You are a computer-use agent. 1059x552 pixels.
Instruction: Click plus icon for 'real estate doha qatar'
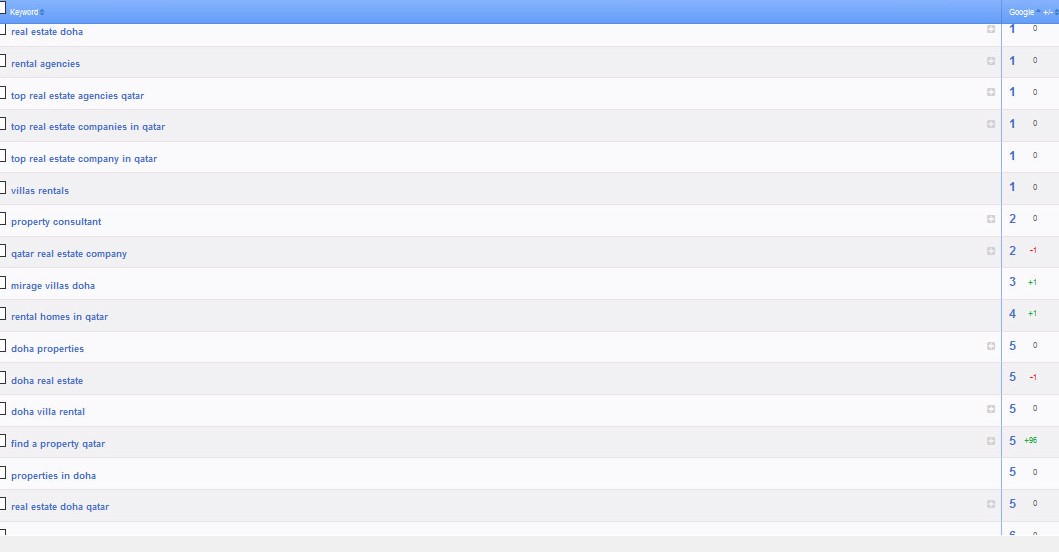991,504
